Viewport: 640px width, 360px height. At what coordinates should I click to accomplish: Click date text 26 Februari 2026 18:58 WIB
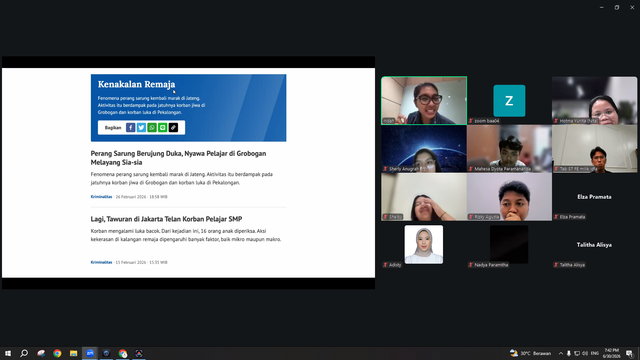[x=141, y=197]
